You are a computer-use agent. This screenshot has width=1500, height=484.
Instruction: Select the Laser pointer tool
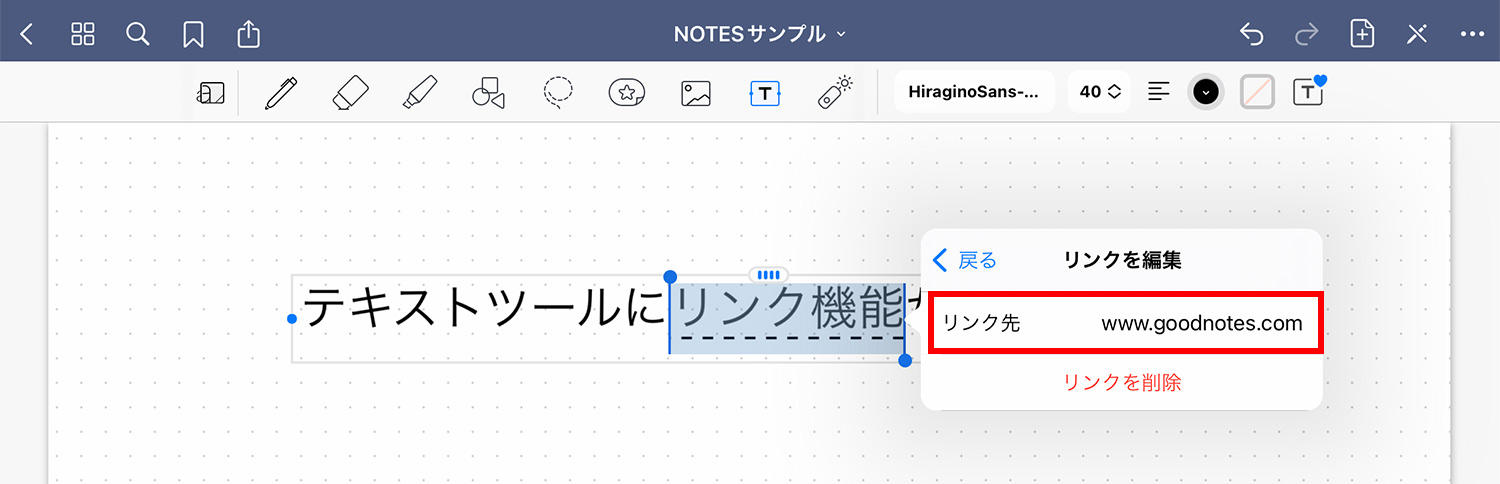coord(834,92)
